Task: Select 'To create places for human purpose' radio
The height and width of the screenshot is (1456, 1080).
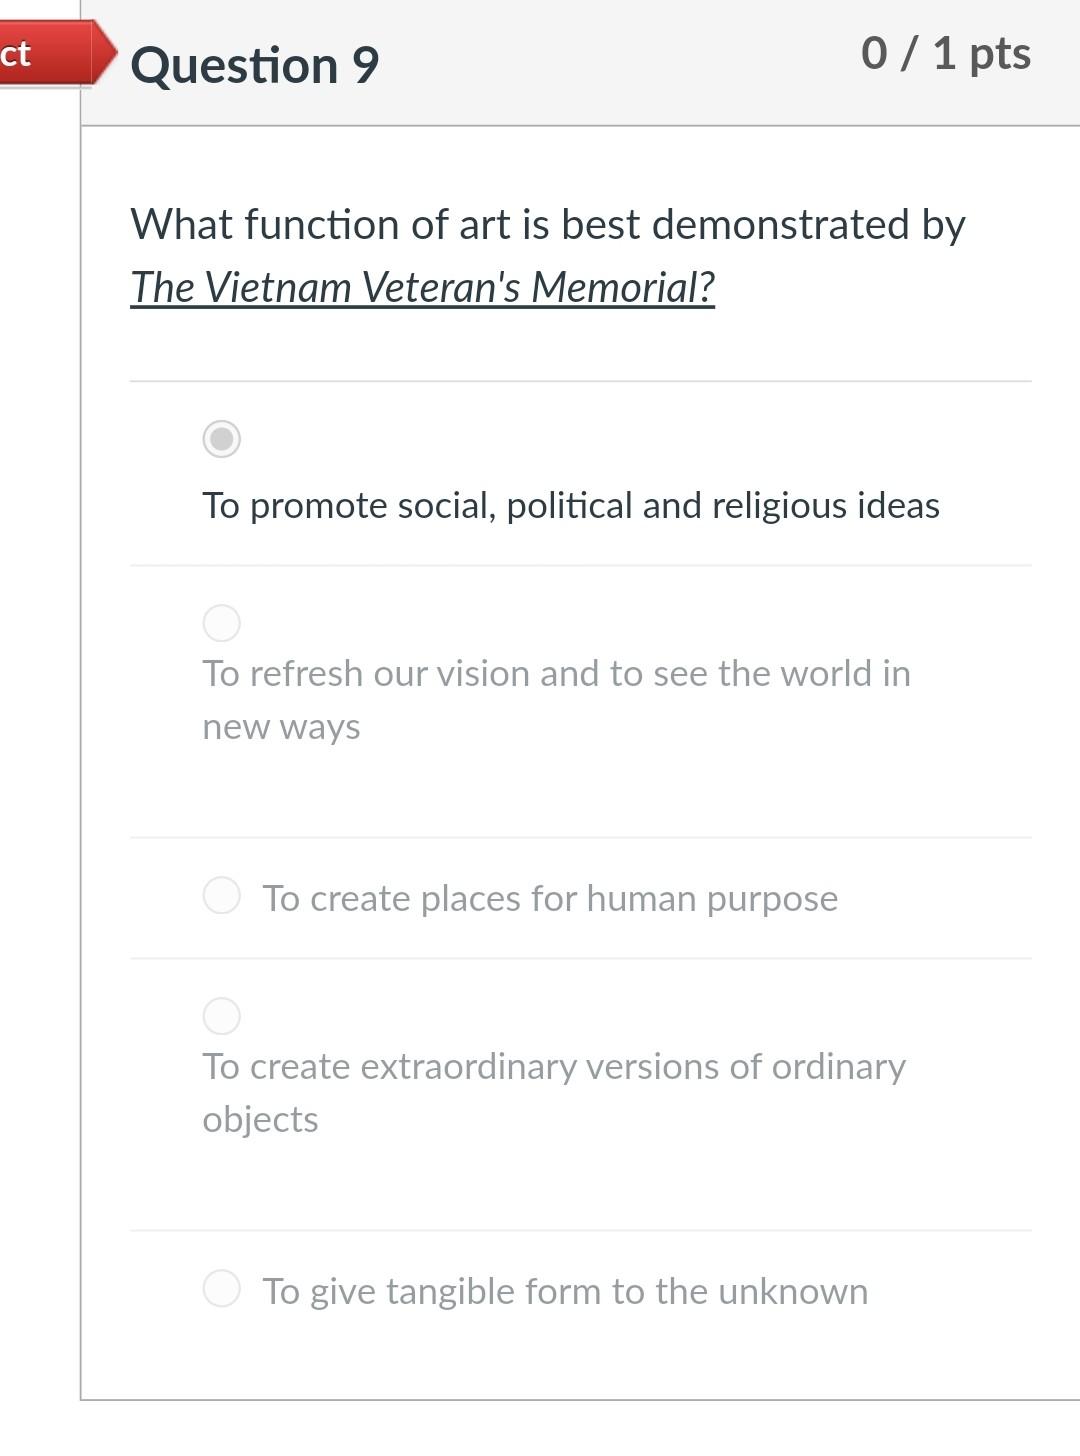Action: (221, 895)
